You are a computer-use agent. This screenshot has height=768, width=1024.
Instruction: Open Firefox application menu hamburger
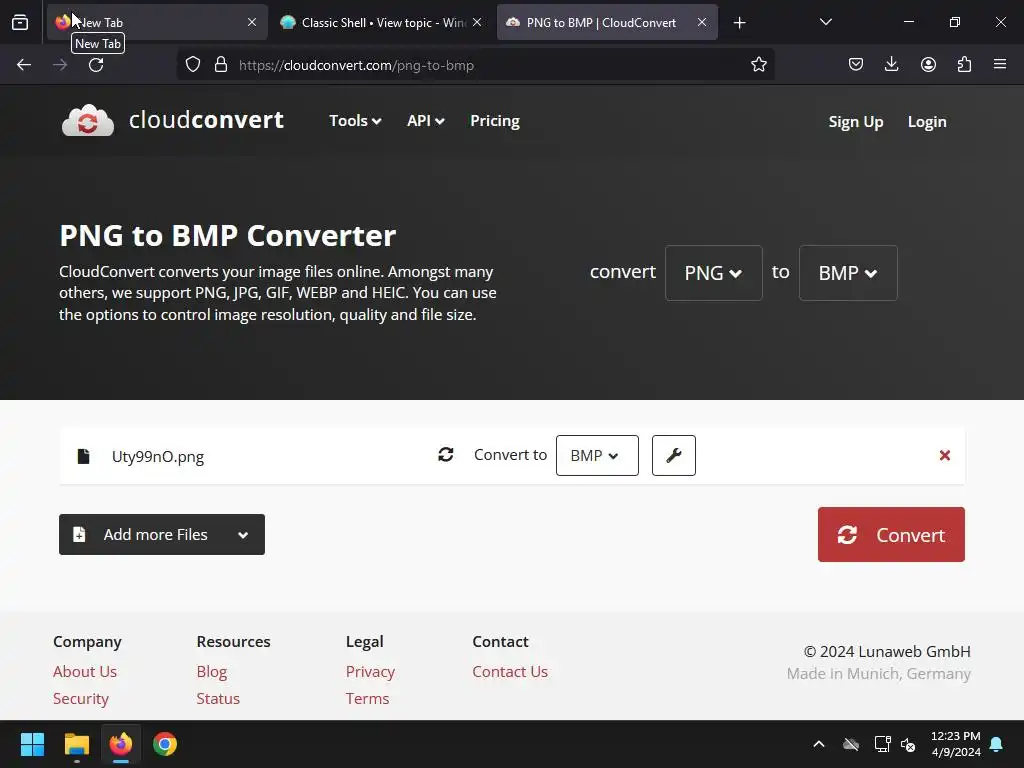tap(1000, 65)
